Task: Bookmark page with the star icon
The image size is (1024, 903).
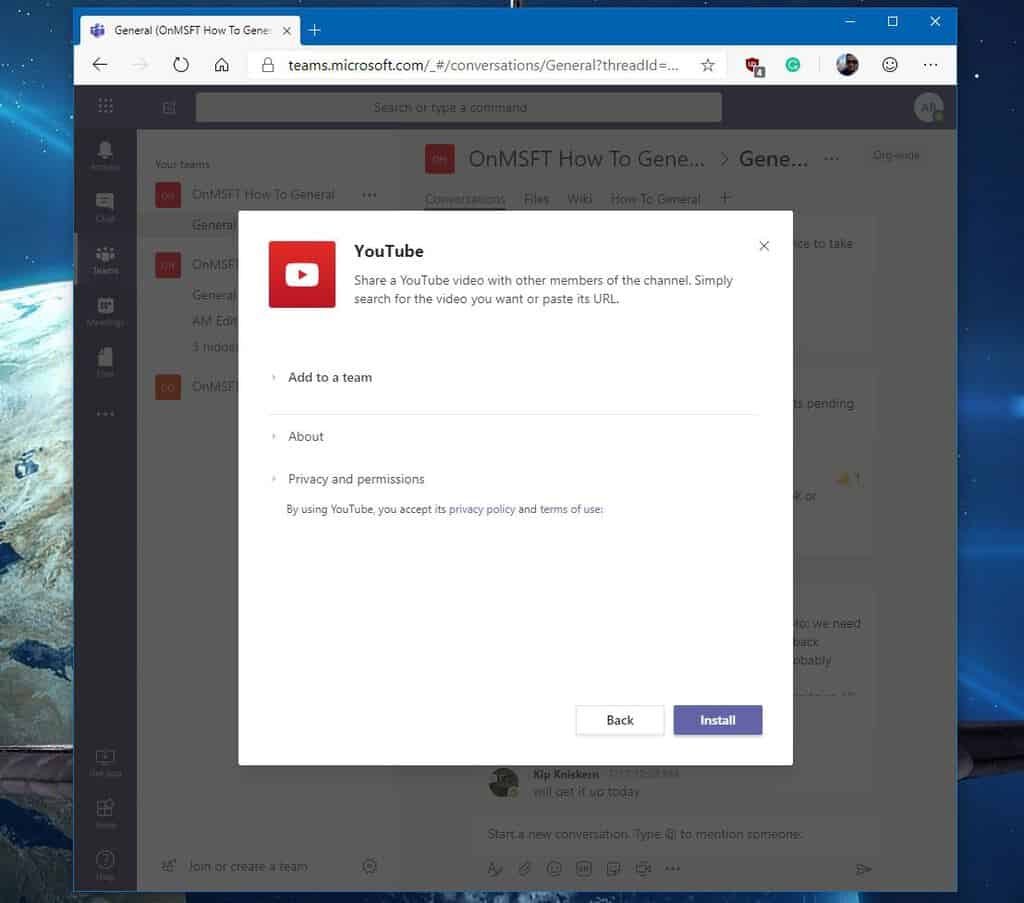Action: (x=707, y=65)
